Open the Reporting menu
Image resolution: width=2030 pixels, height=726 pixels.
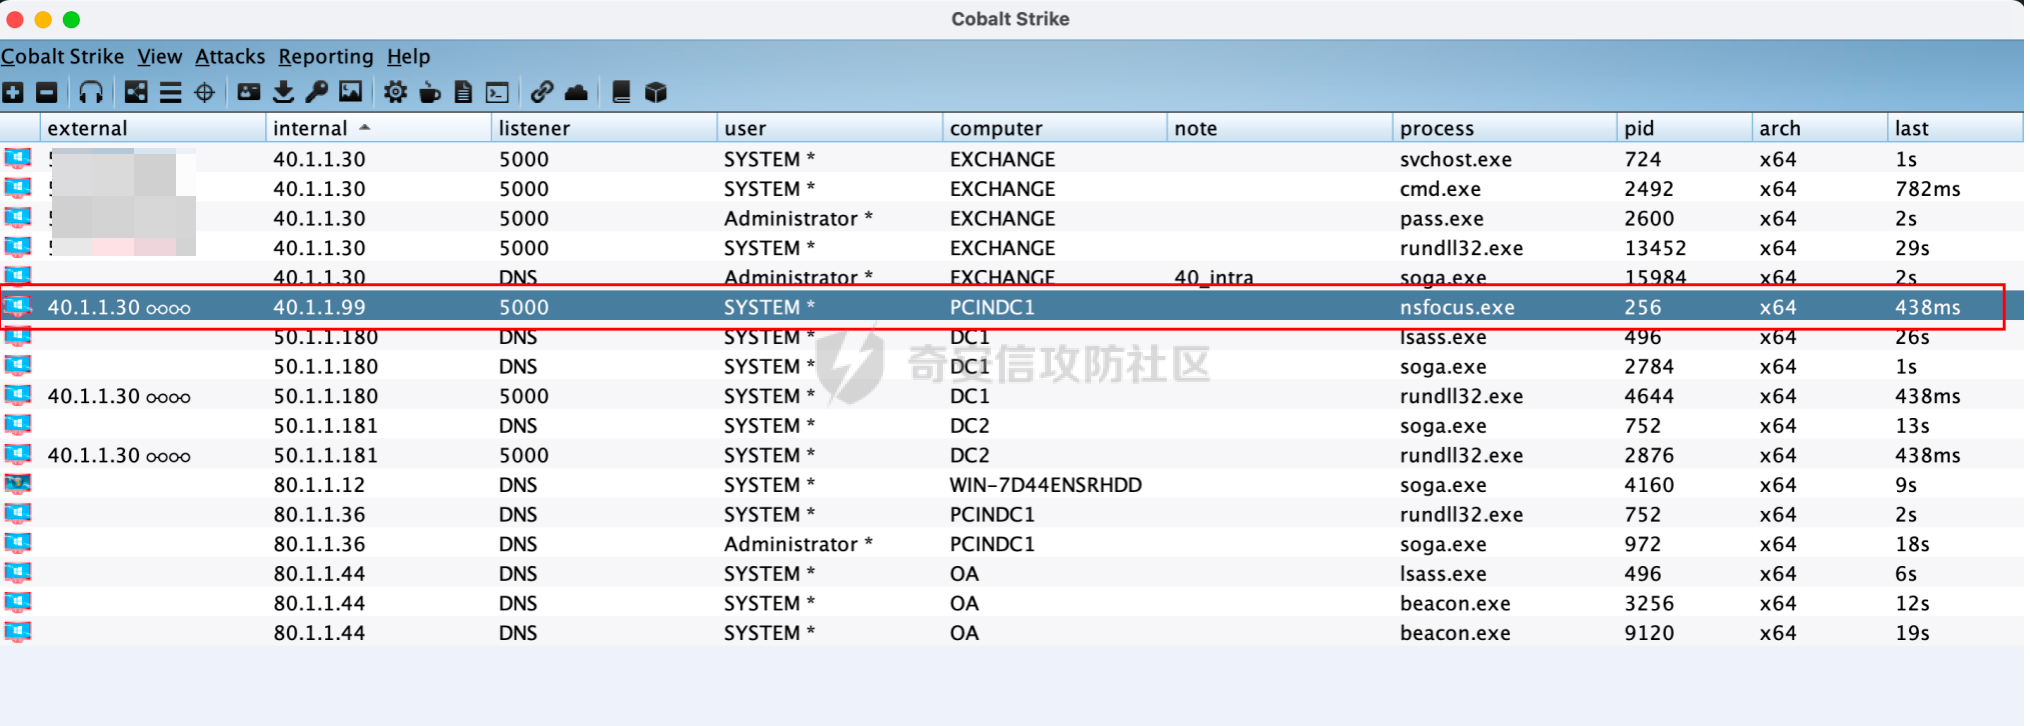click(326, 57)
